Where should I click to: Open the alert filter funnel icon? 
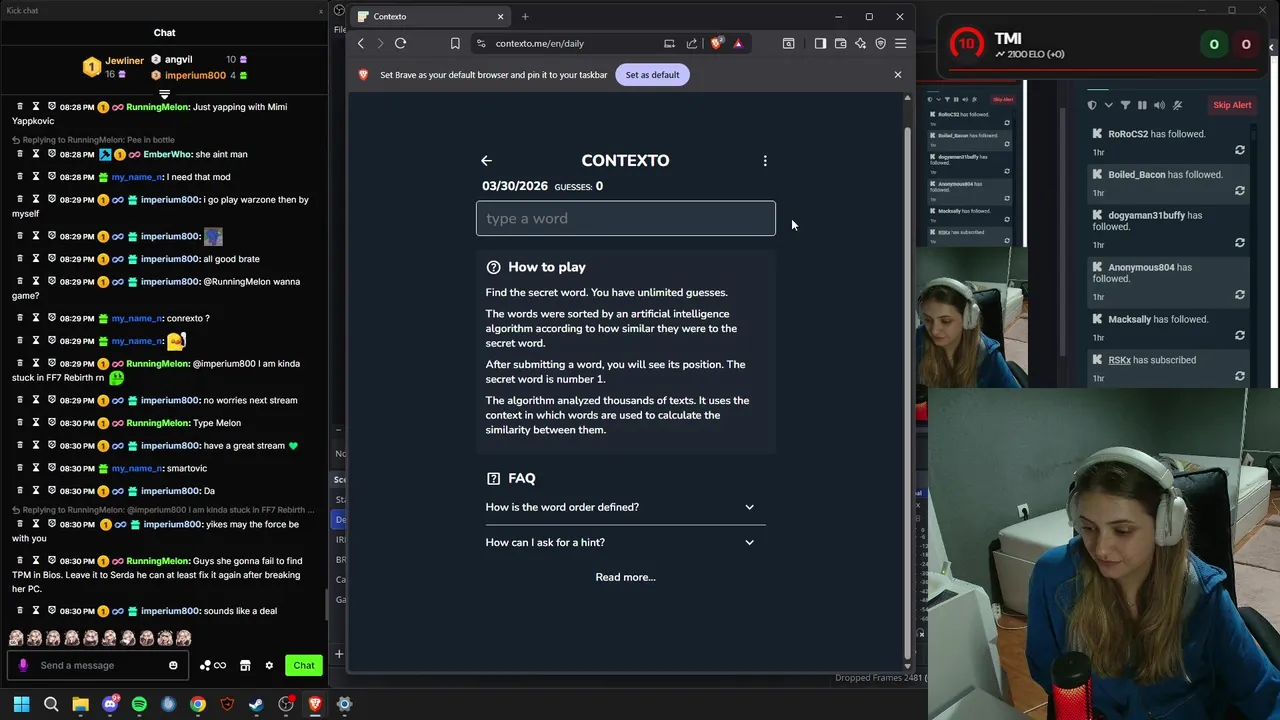(x=1125, y=105)
